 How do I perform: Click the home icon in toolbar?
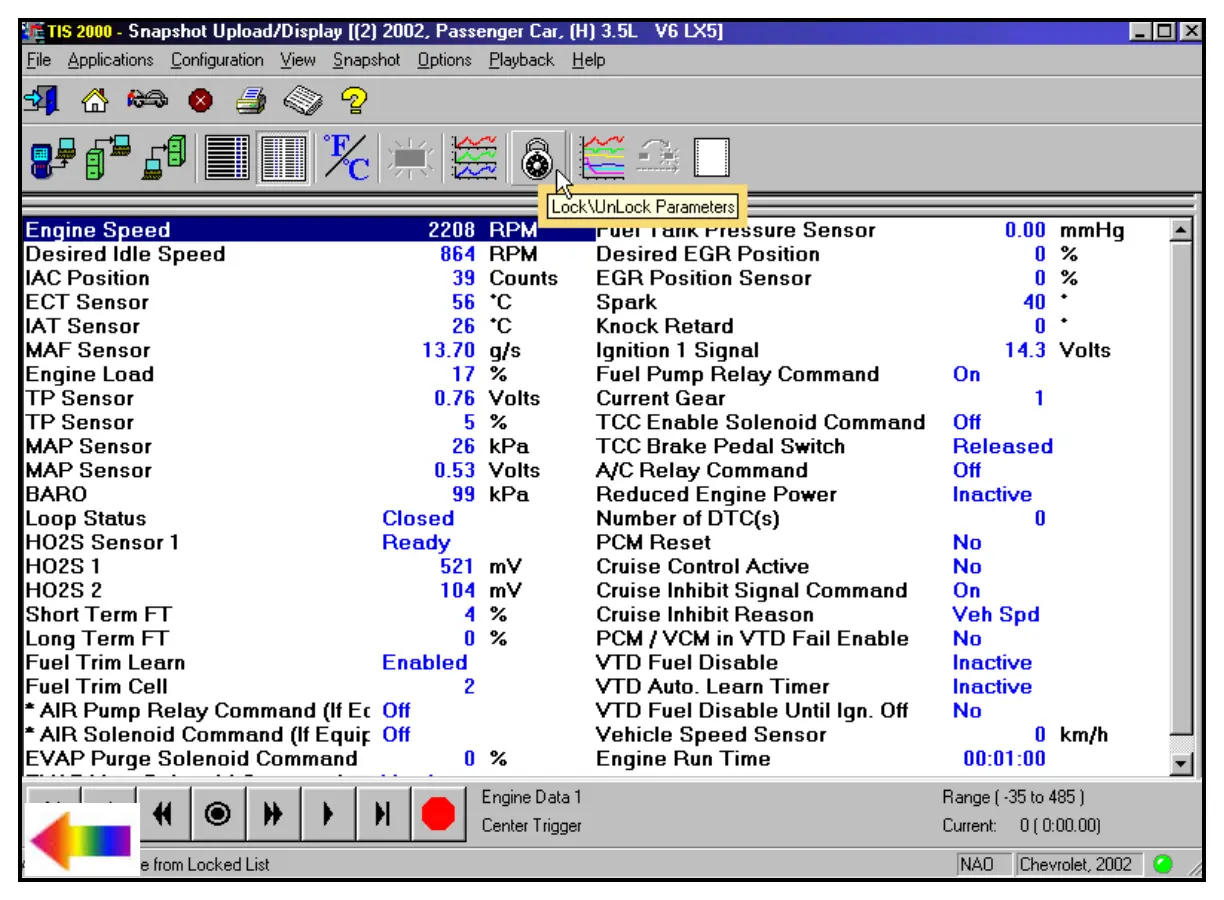[x=93, y=100]
